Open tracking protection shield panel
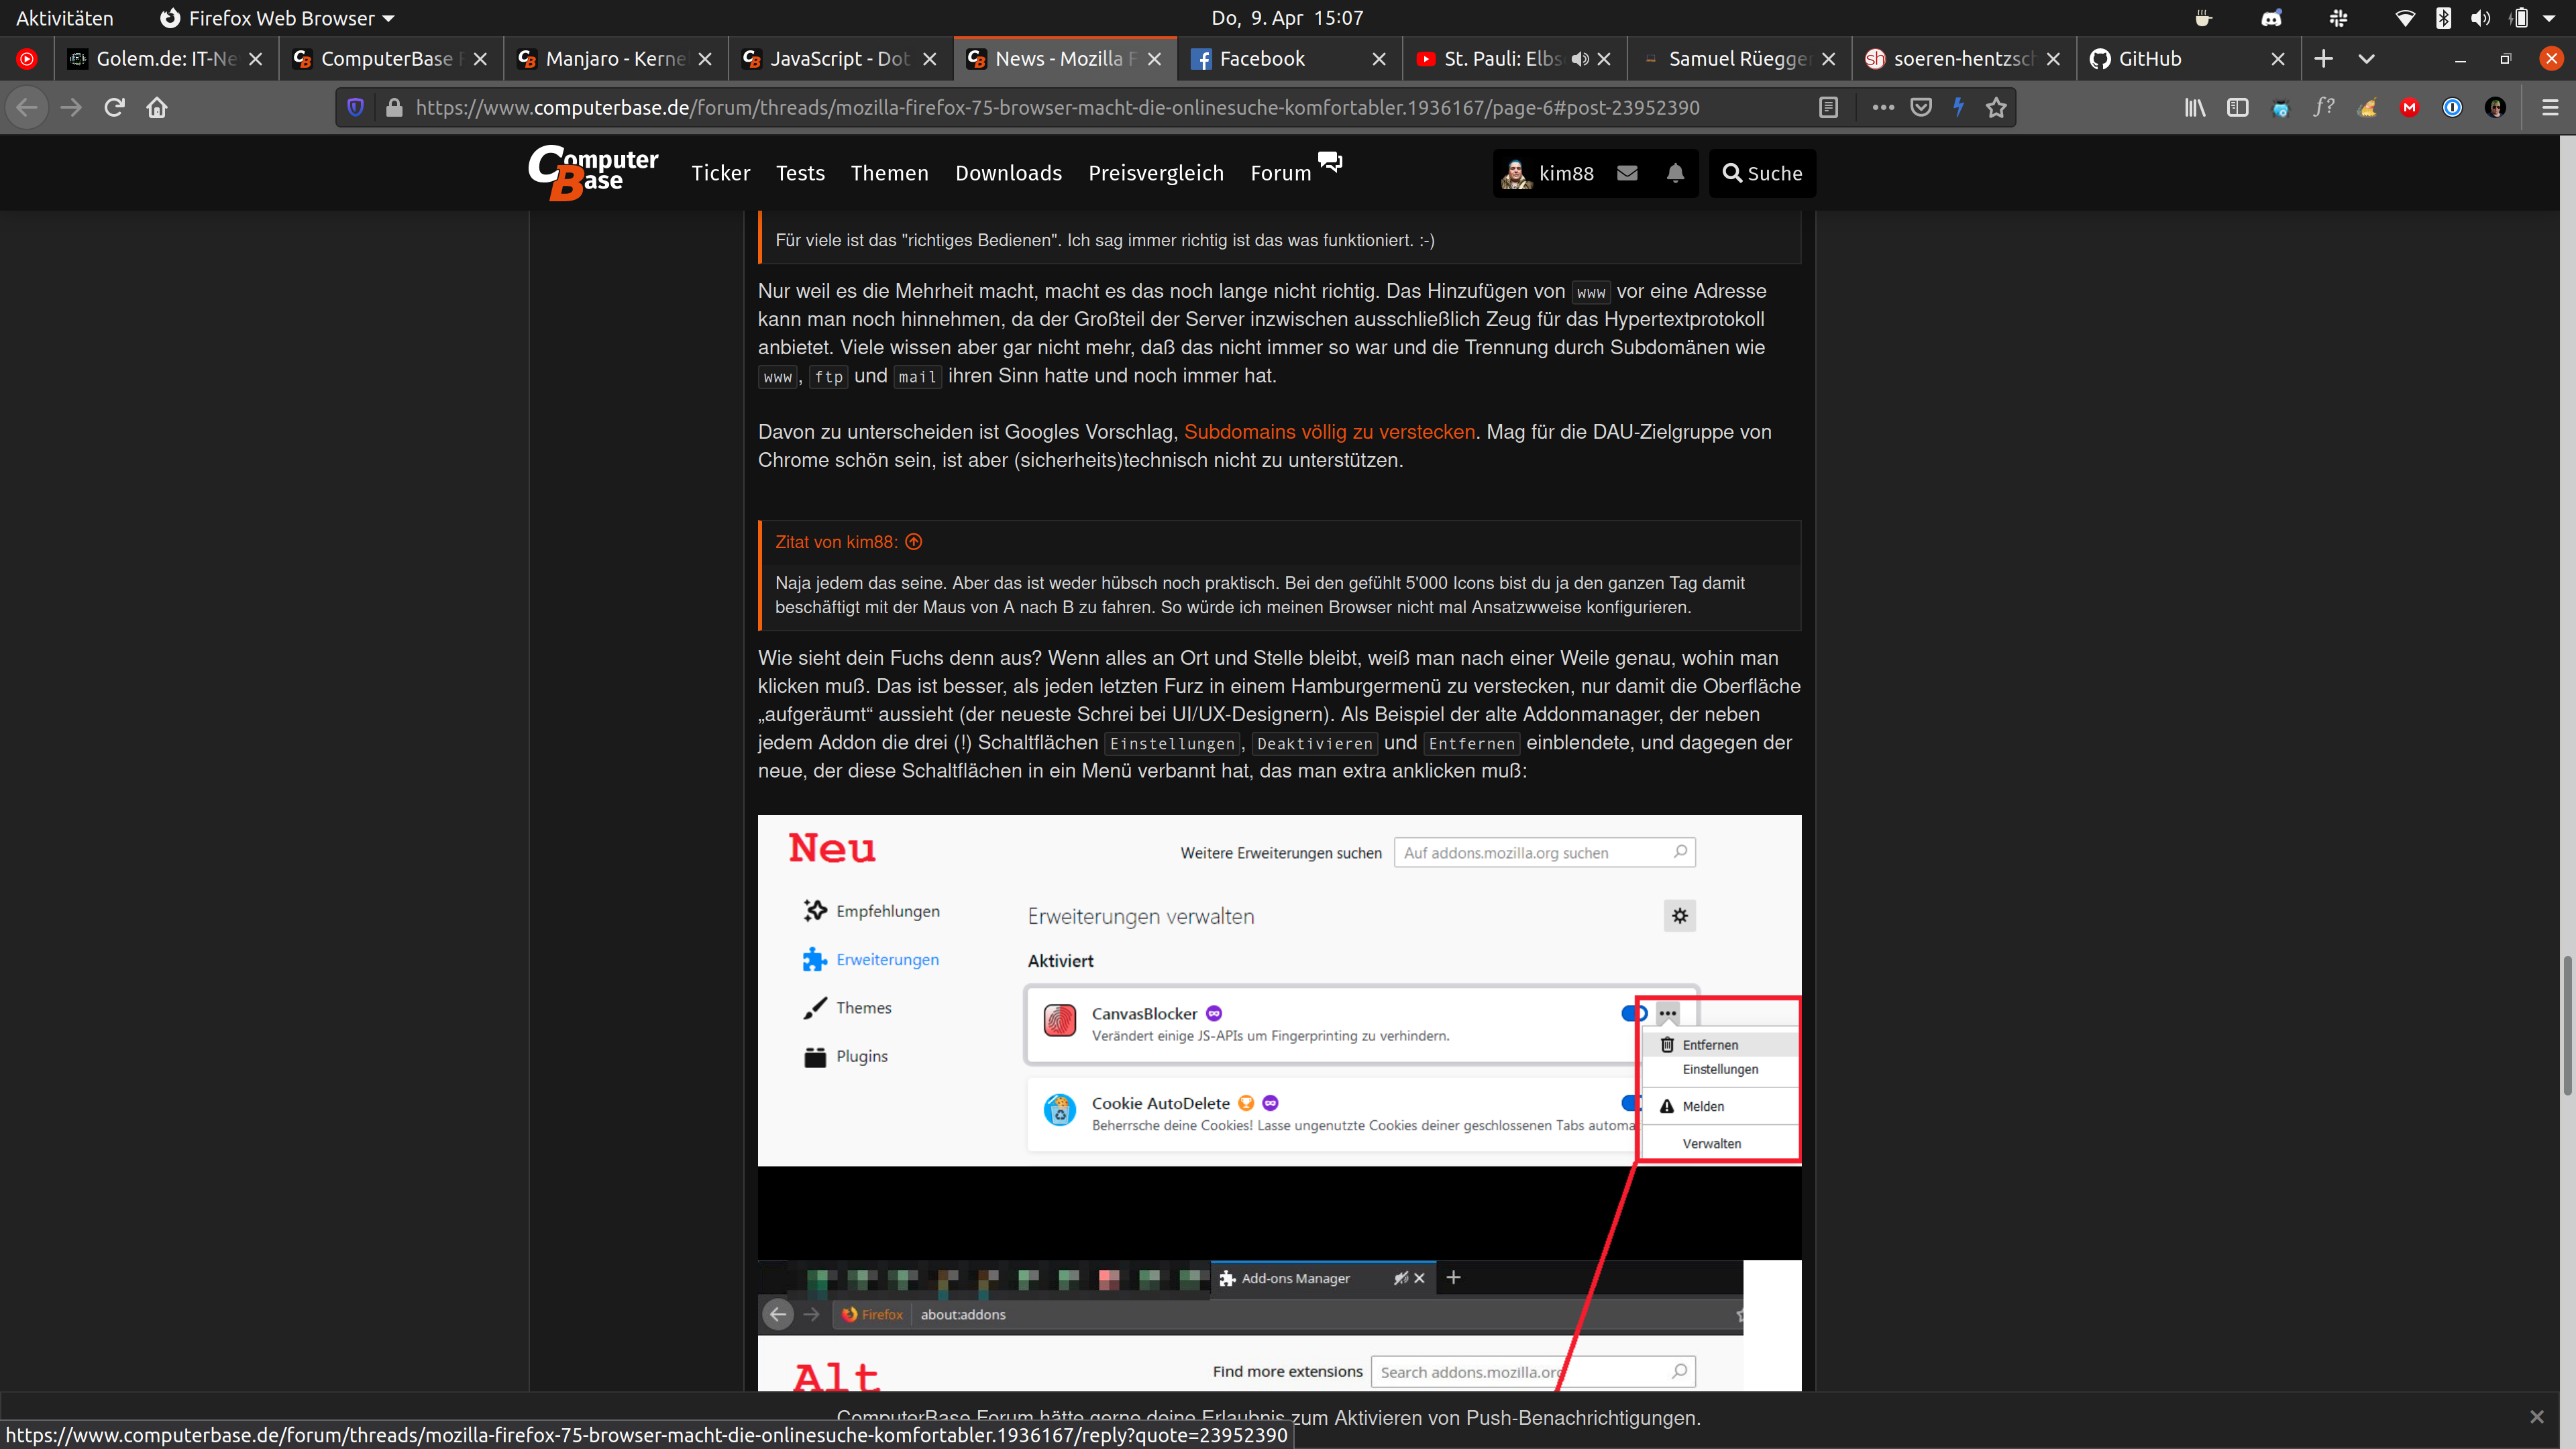 point(355,108)
